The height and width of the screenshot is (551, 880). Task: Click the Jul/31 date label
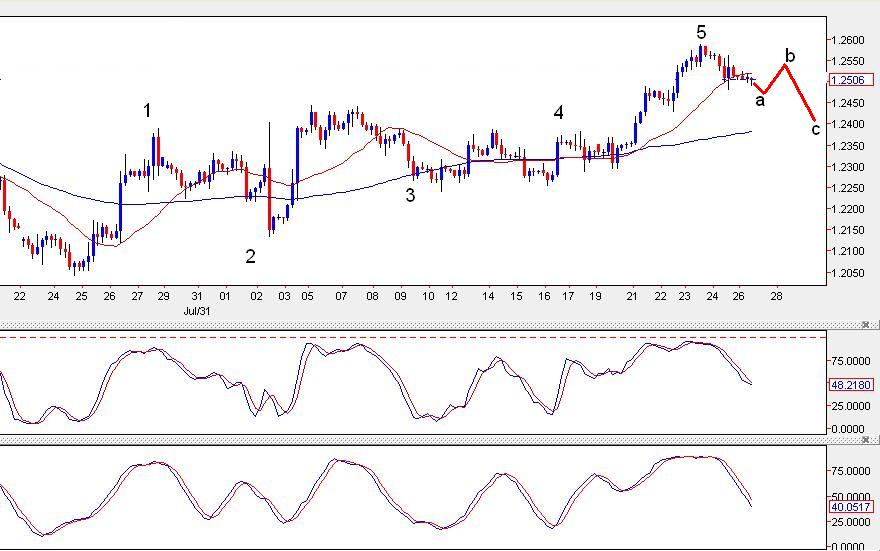click(x=197, y=310)
